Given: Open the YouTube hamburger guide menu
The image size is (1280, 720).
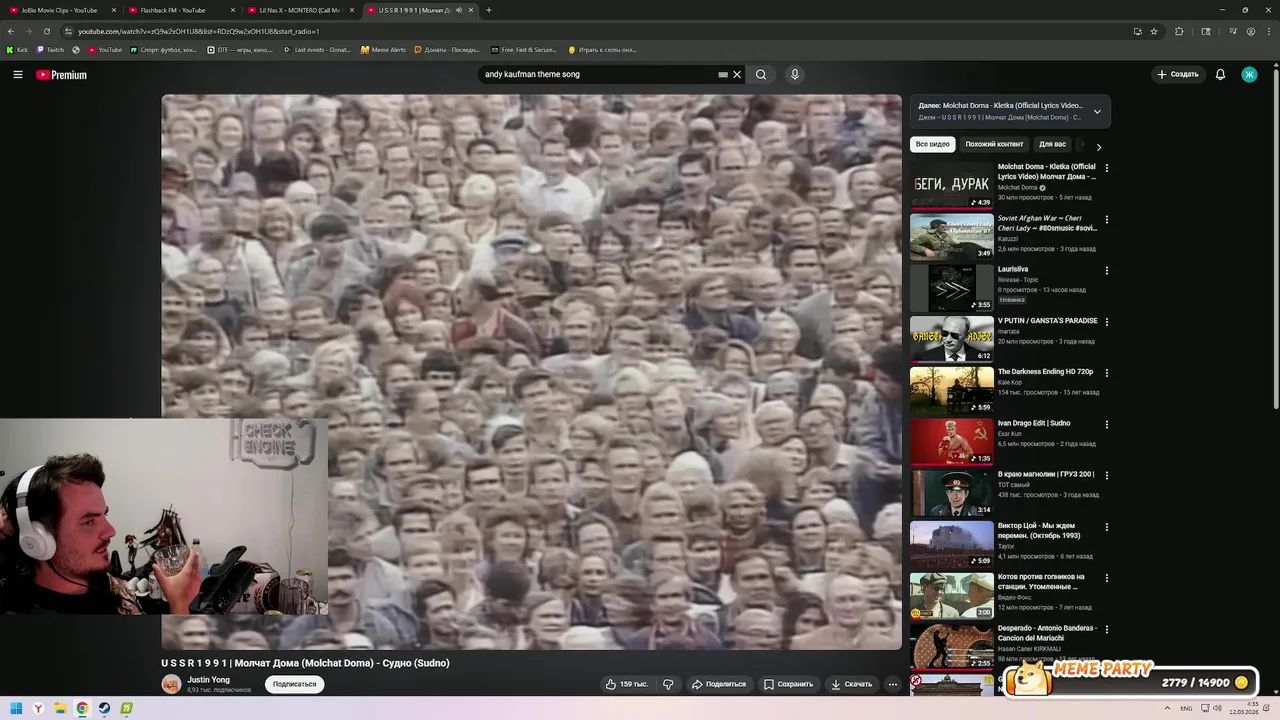Looking at the screenshot, I should 17,74.
